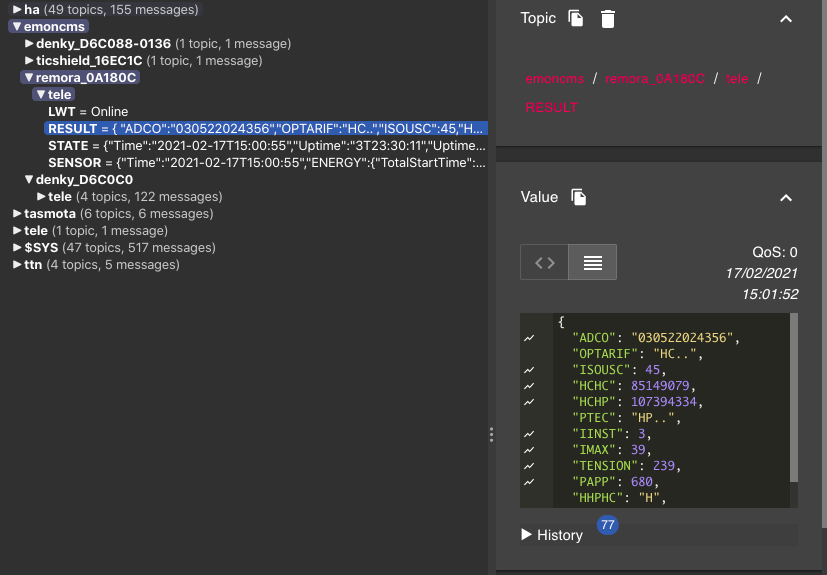Click the Topic panel heading
Screen dimensions: 827x575
[x=538, y=18]
